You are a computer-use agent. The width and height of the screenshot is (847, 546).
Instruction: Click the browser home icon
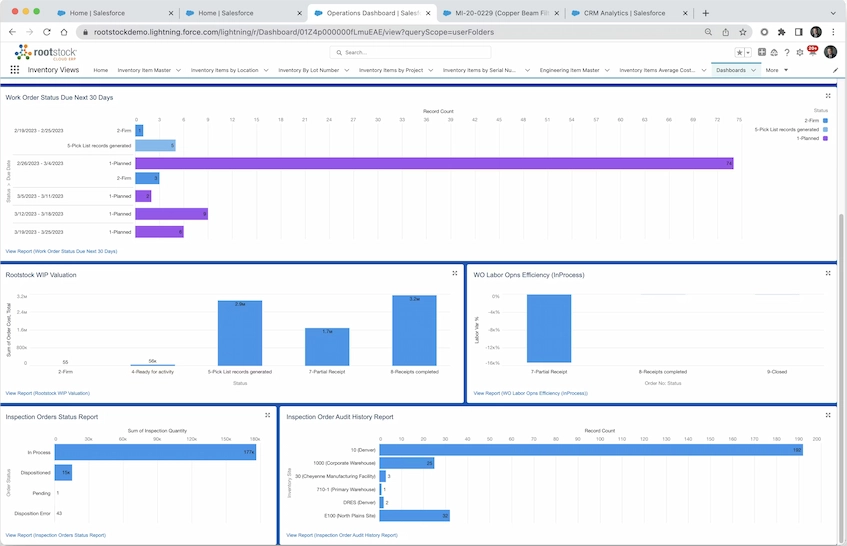tap(64, 32)
